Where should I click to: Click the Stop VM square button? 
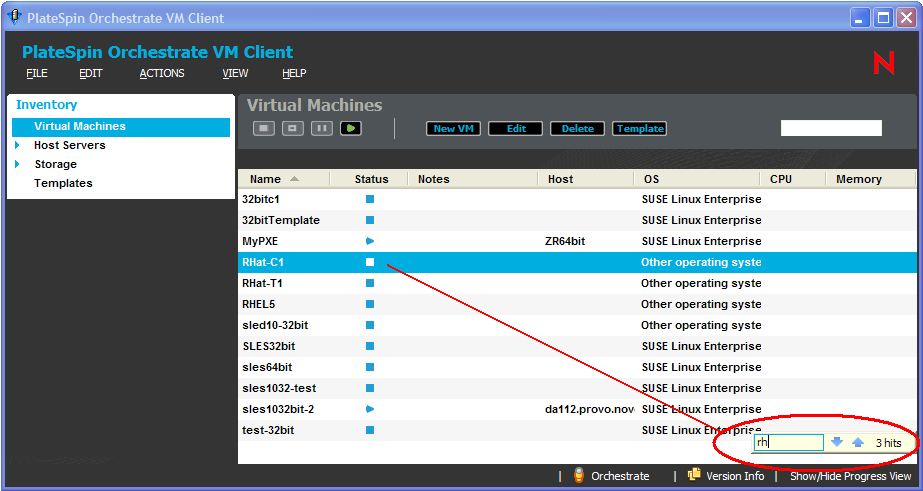click(264, 128)
